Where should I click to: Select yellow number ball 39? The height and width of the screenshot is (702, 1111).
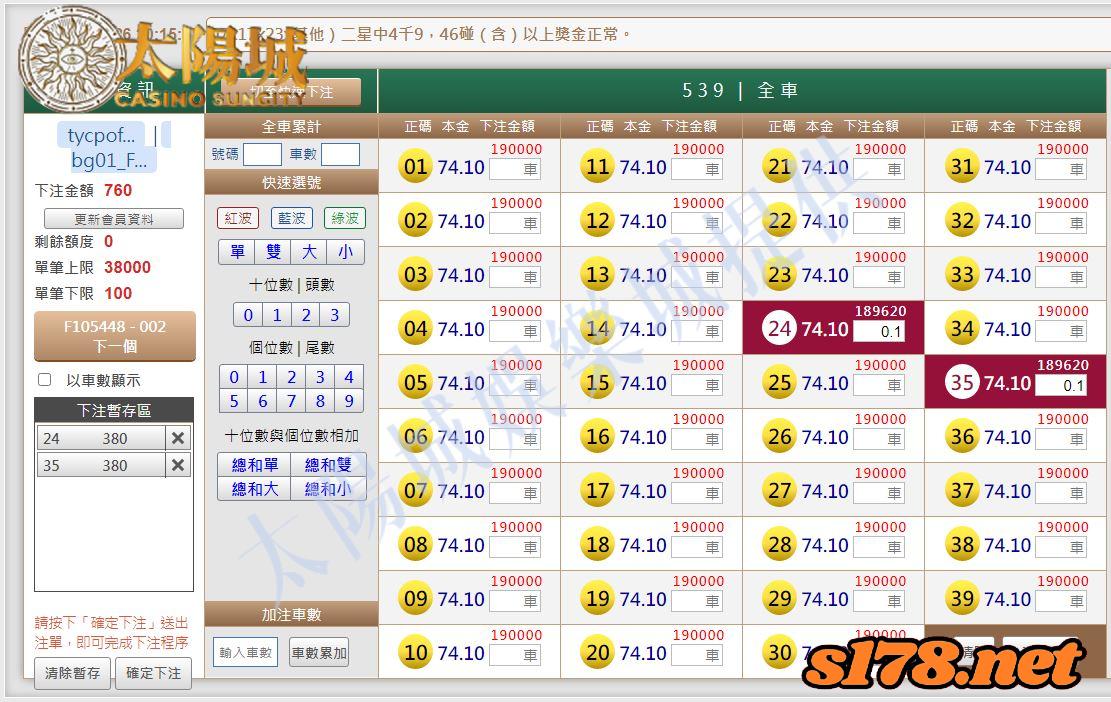[962, 599]
